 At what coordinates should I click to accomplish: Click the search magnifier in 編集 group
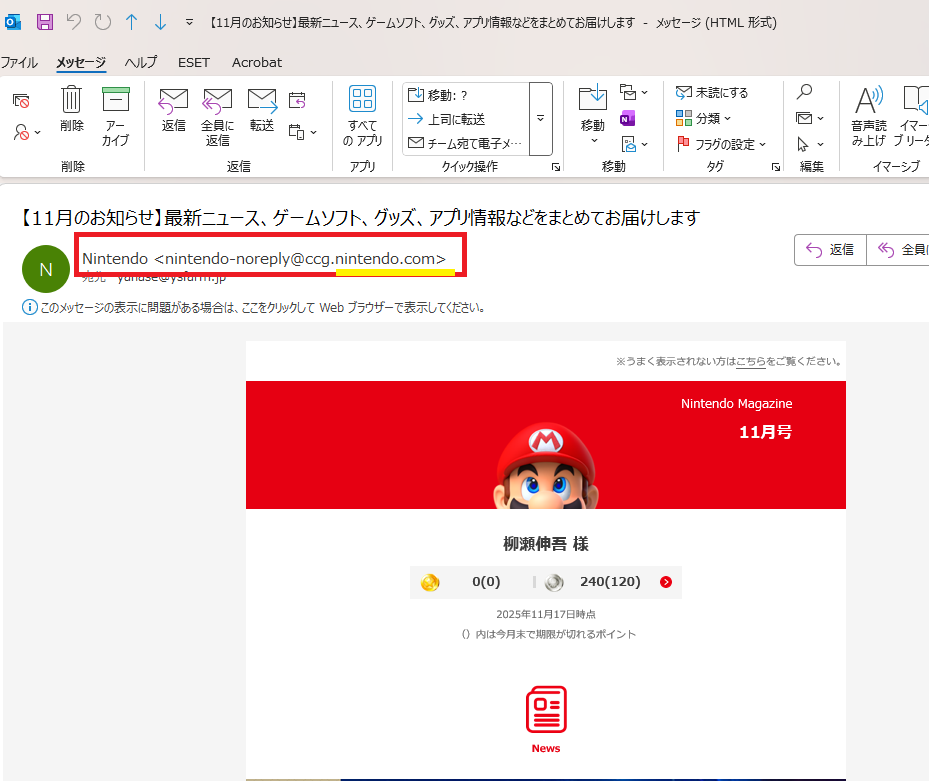(x=804, y=92)
